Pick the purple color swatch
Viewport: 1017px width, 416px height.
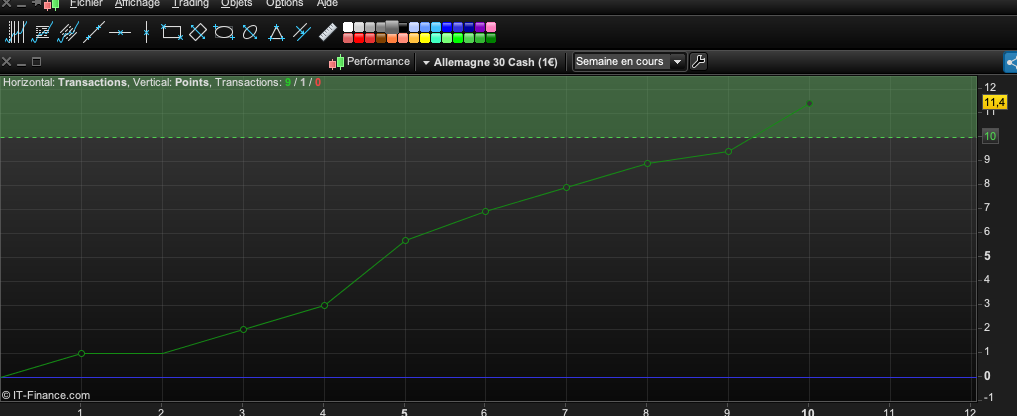(x=480, y=27)
